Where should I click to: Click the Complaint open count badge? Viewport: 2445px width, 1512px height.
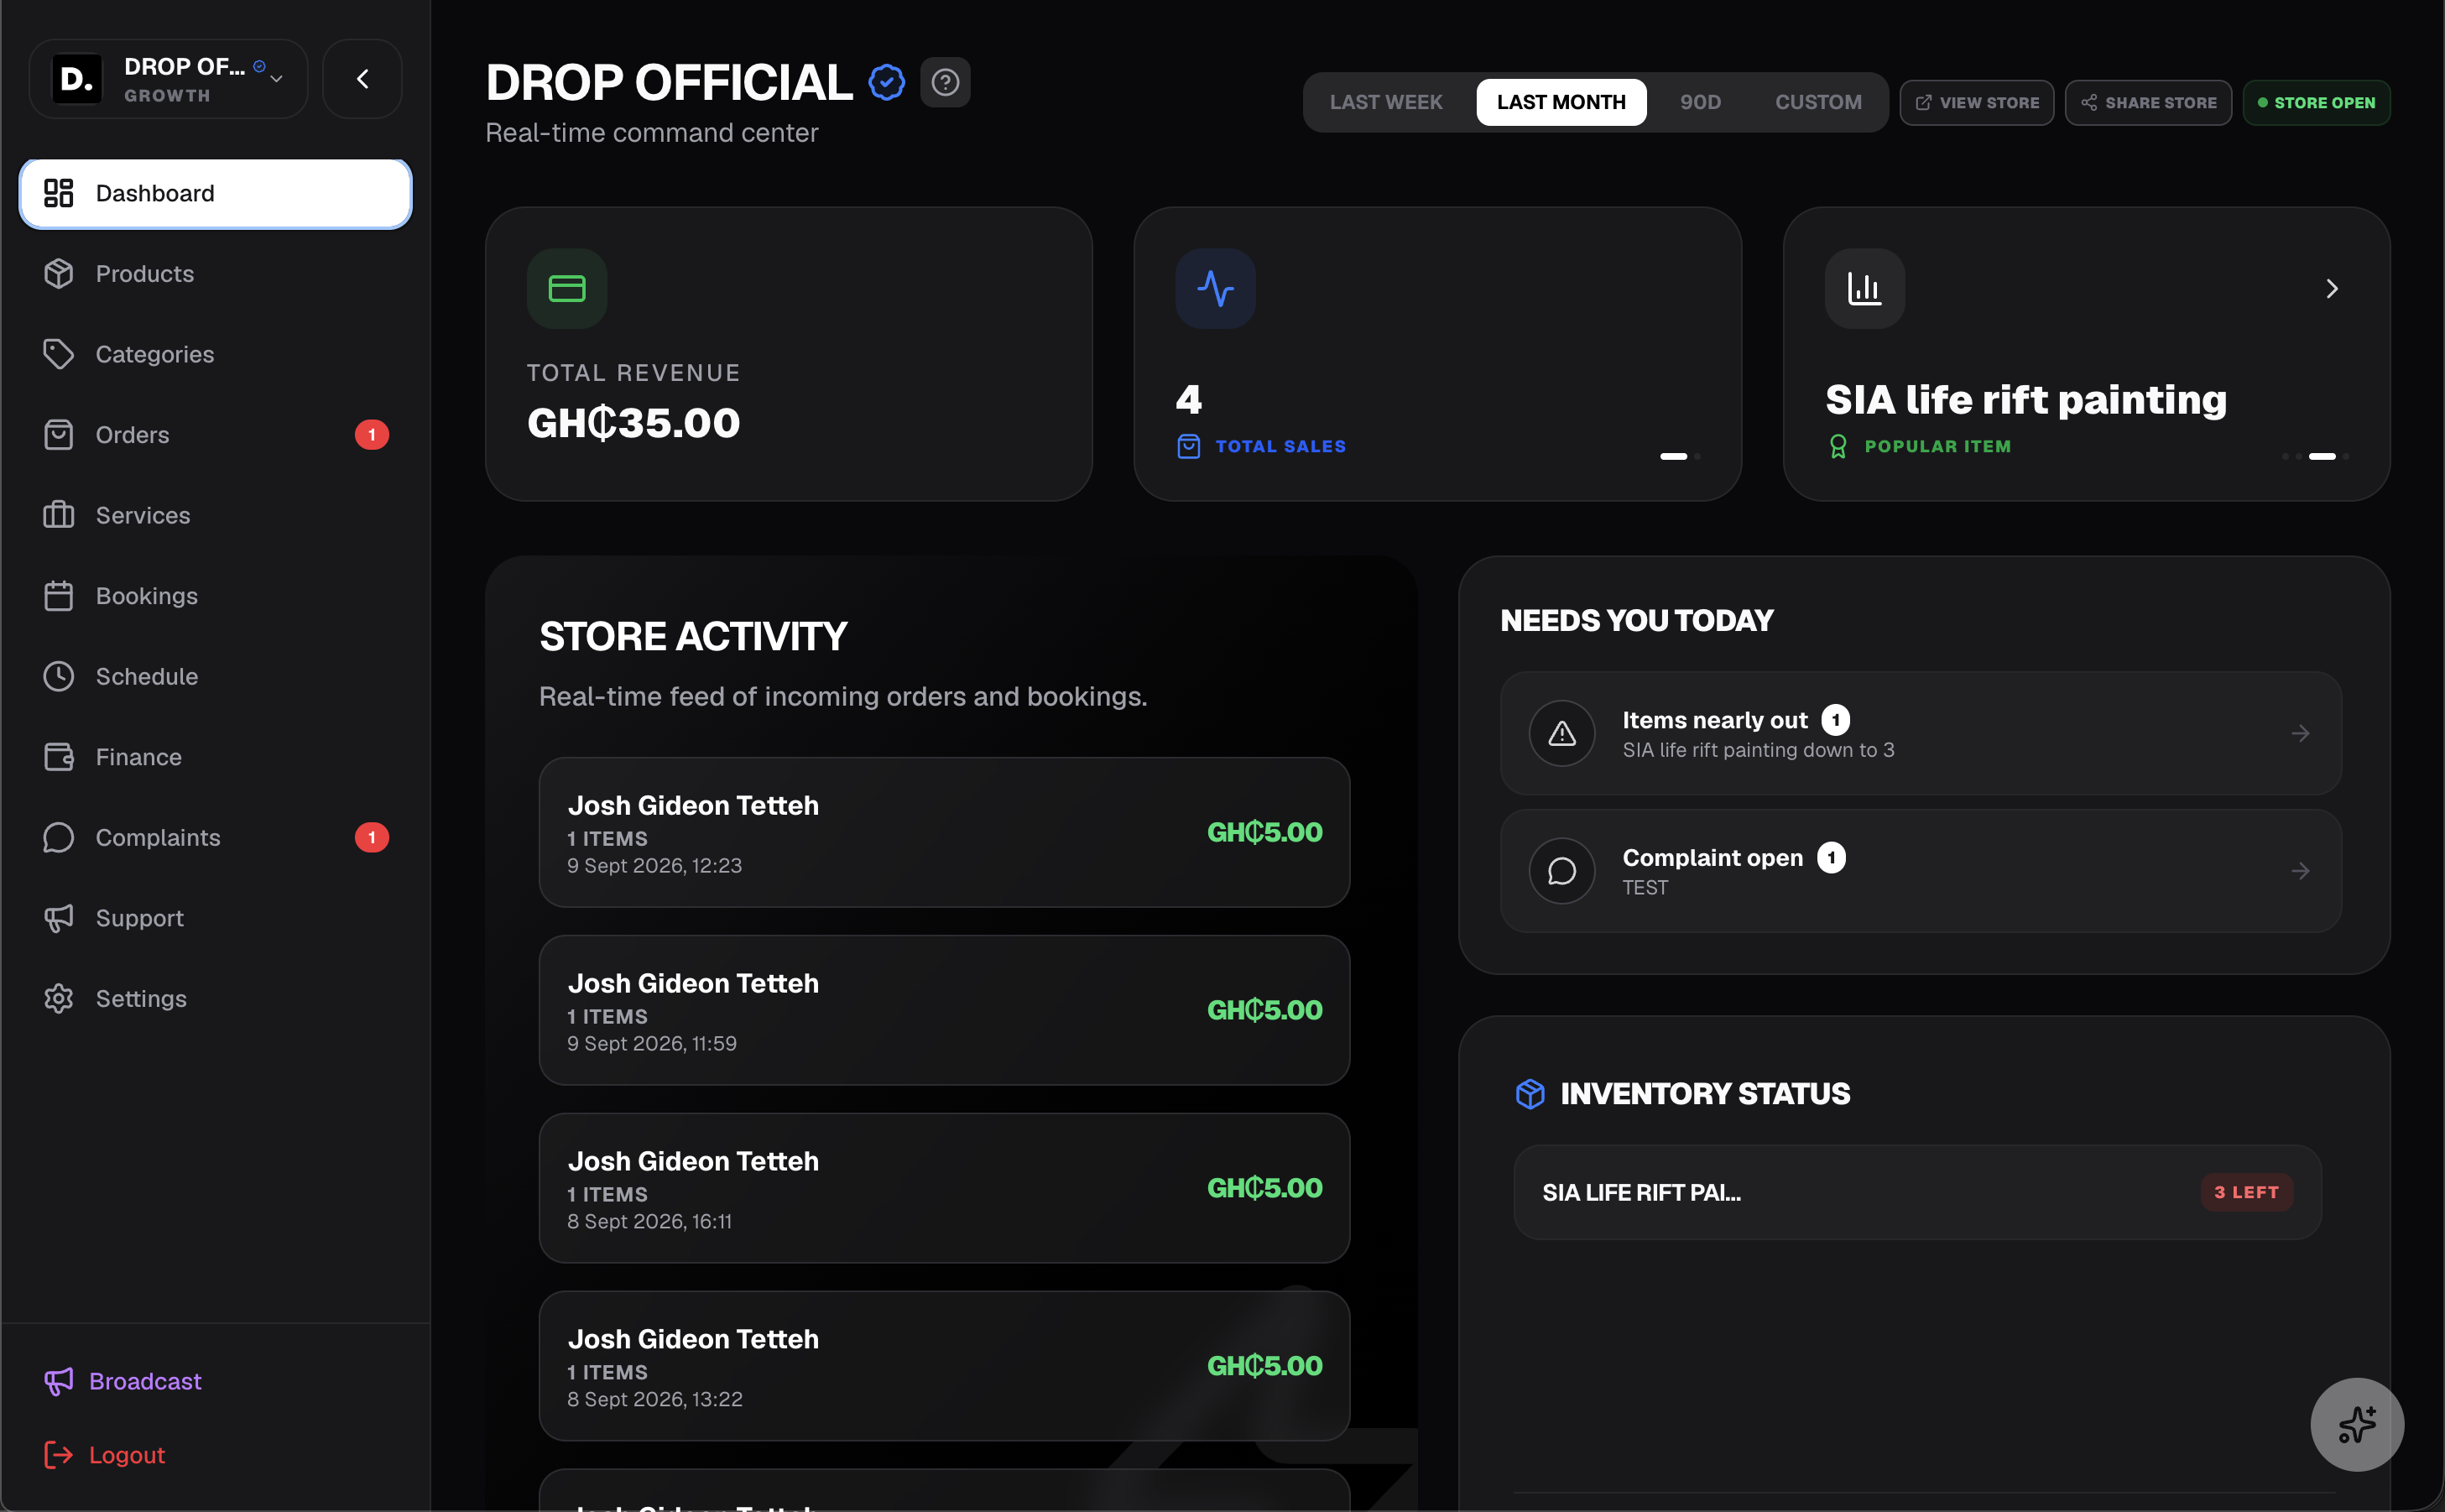(1832, 858)
